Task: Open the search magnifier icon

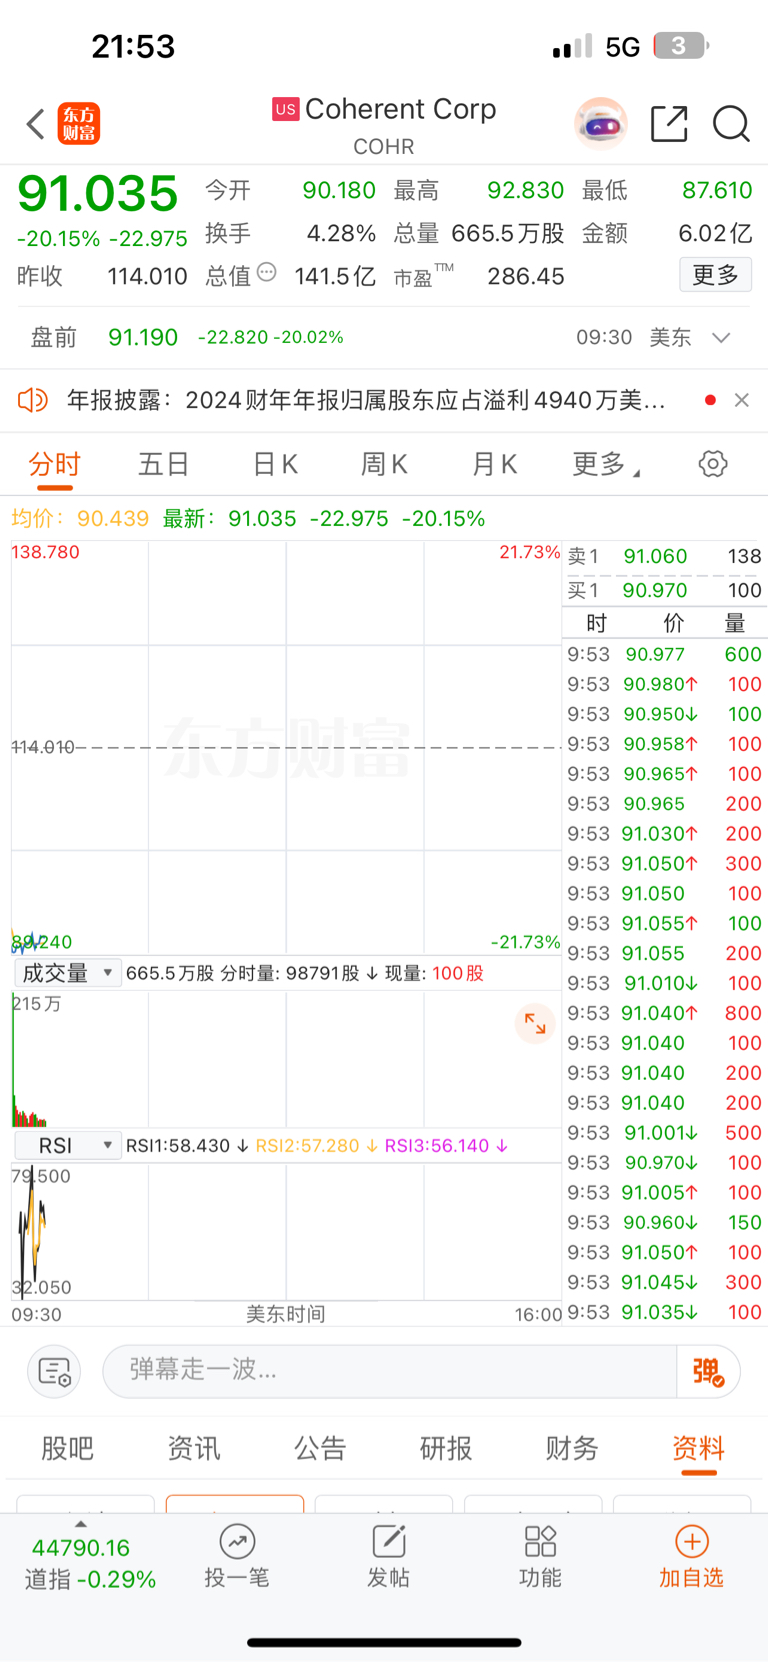Action: tap(731, 124)
